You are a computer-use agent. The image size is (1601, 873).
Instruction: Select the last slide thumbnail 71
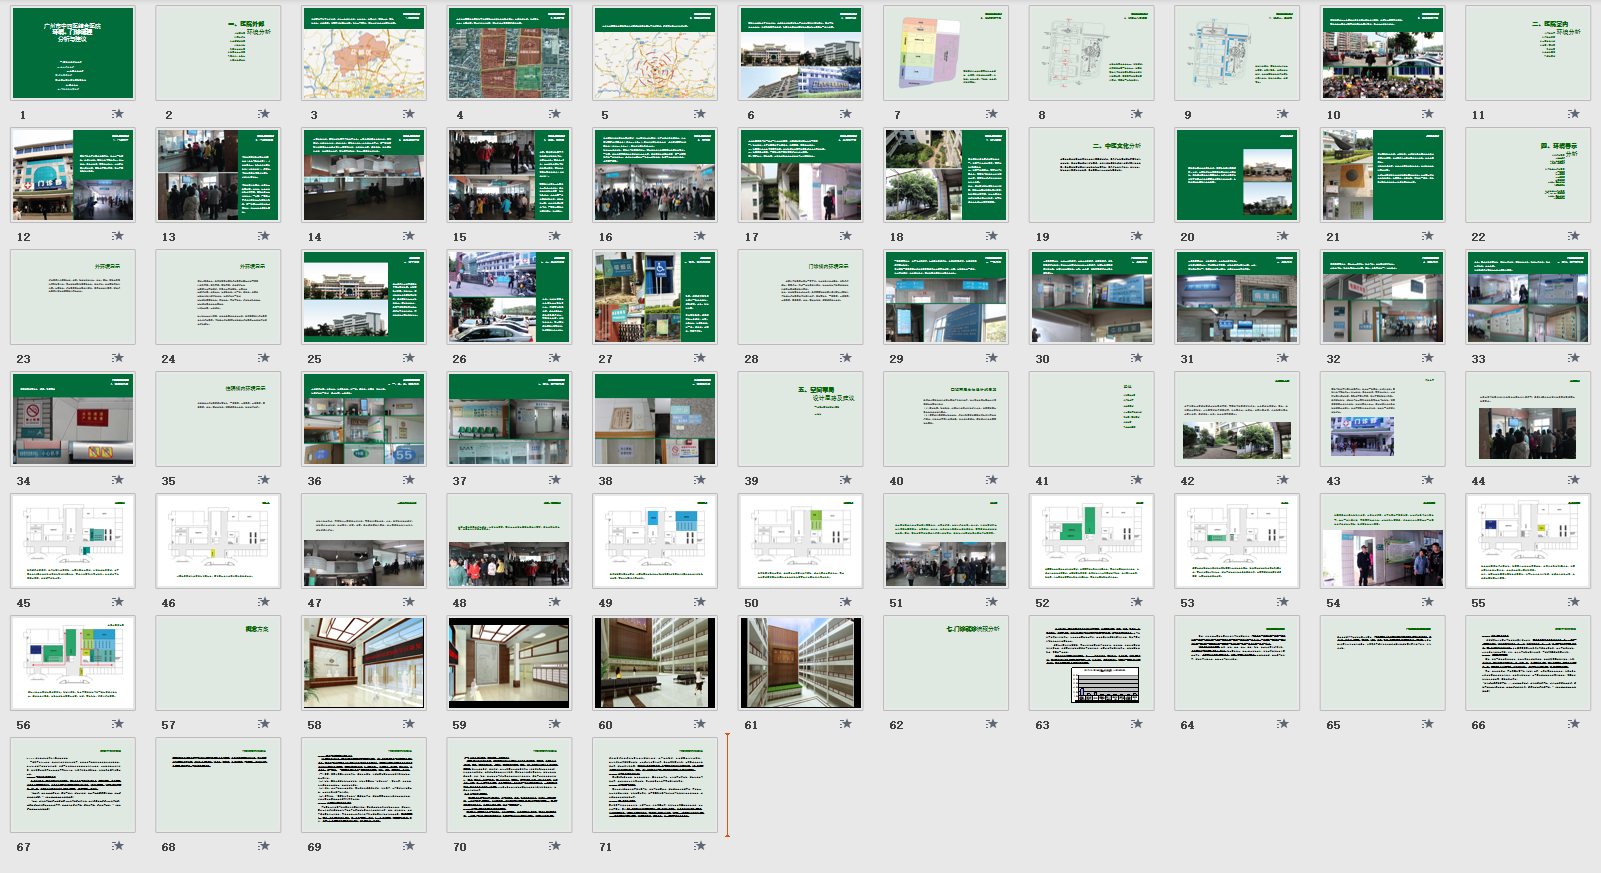coord(655,784)
